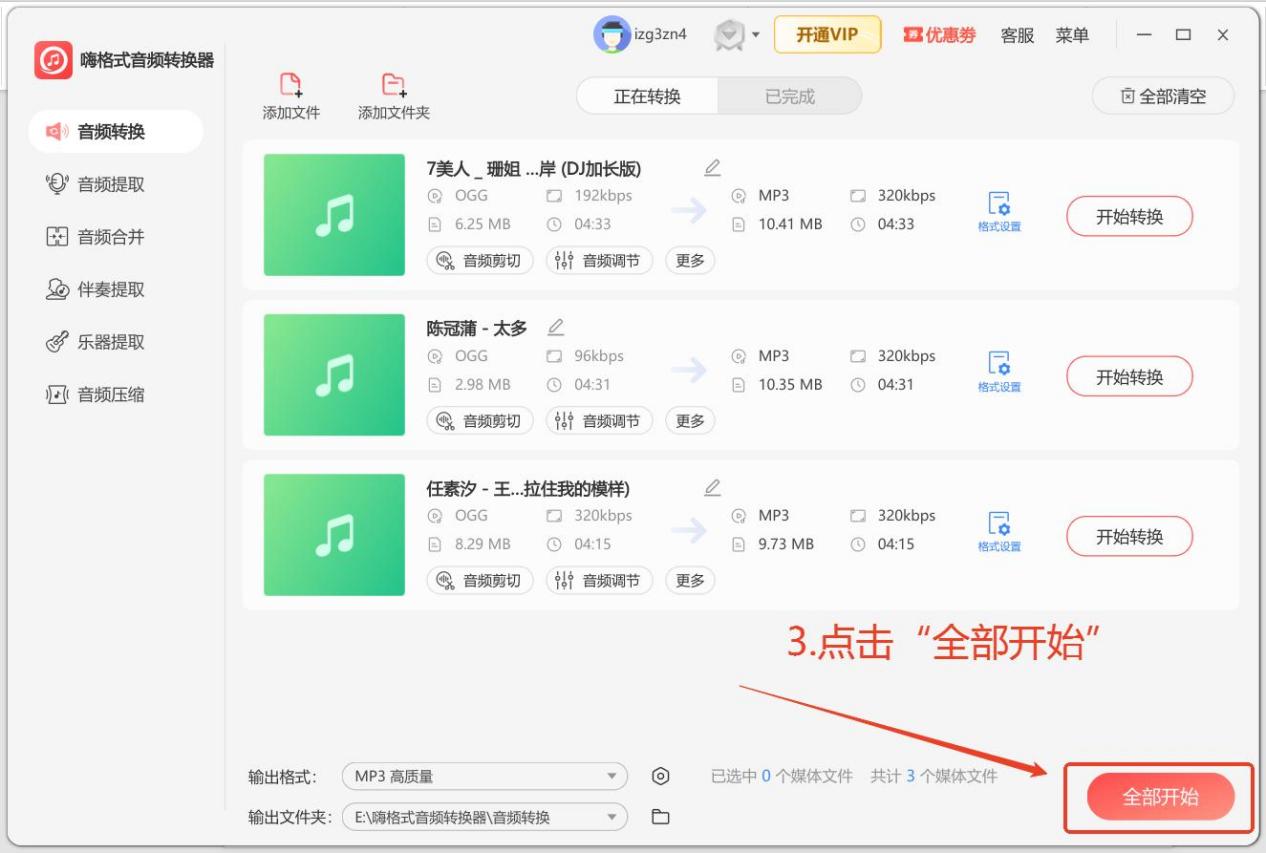Expand the 输出文件夹 path dropdown
1266x853 pixels.
pyautogui.click(x=484, y=817)
